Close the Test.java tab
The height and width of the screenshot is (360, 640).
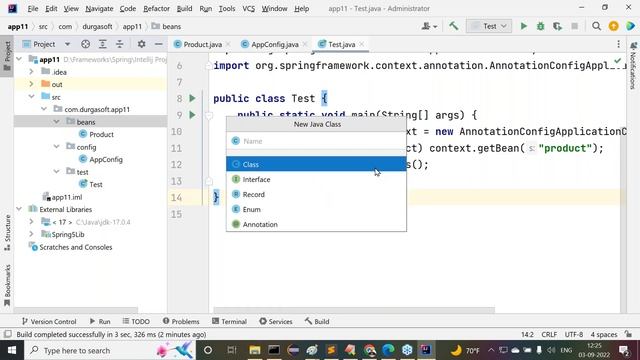361,44
